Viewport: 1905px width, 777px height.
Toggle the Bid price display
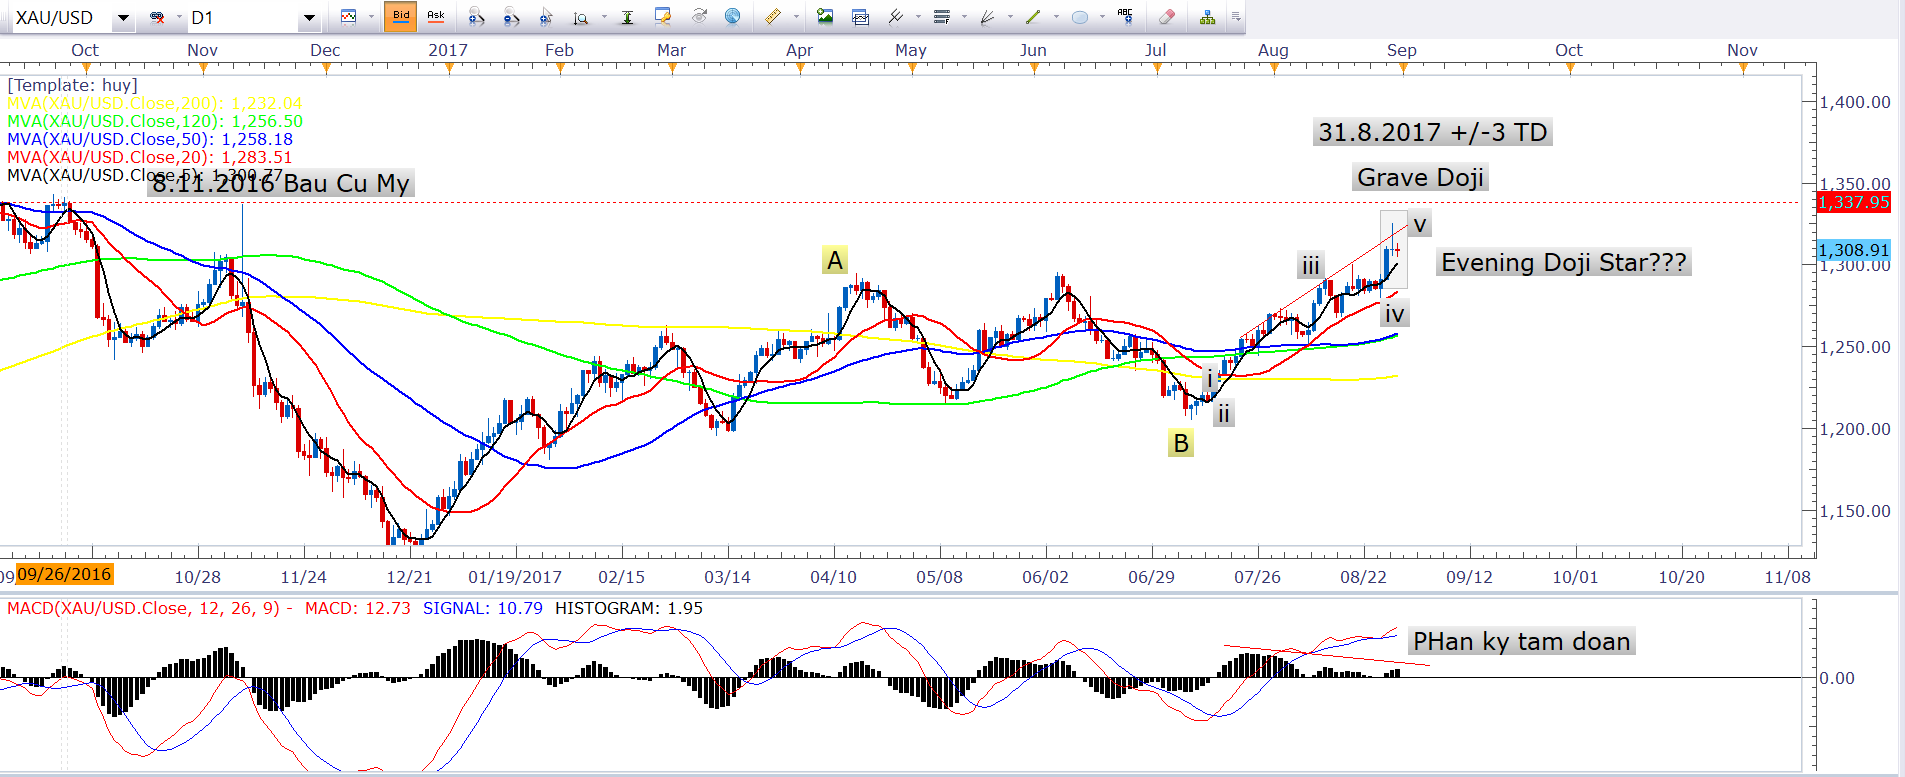[401, 17]
